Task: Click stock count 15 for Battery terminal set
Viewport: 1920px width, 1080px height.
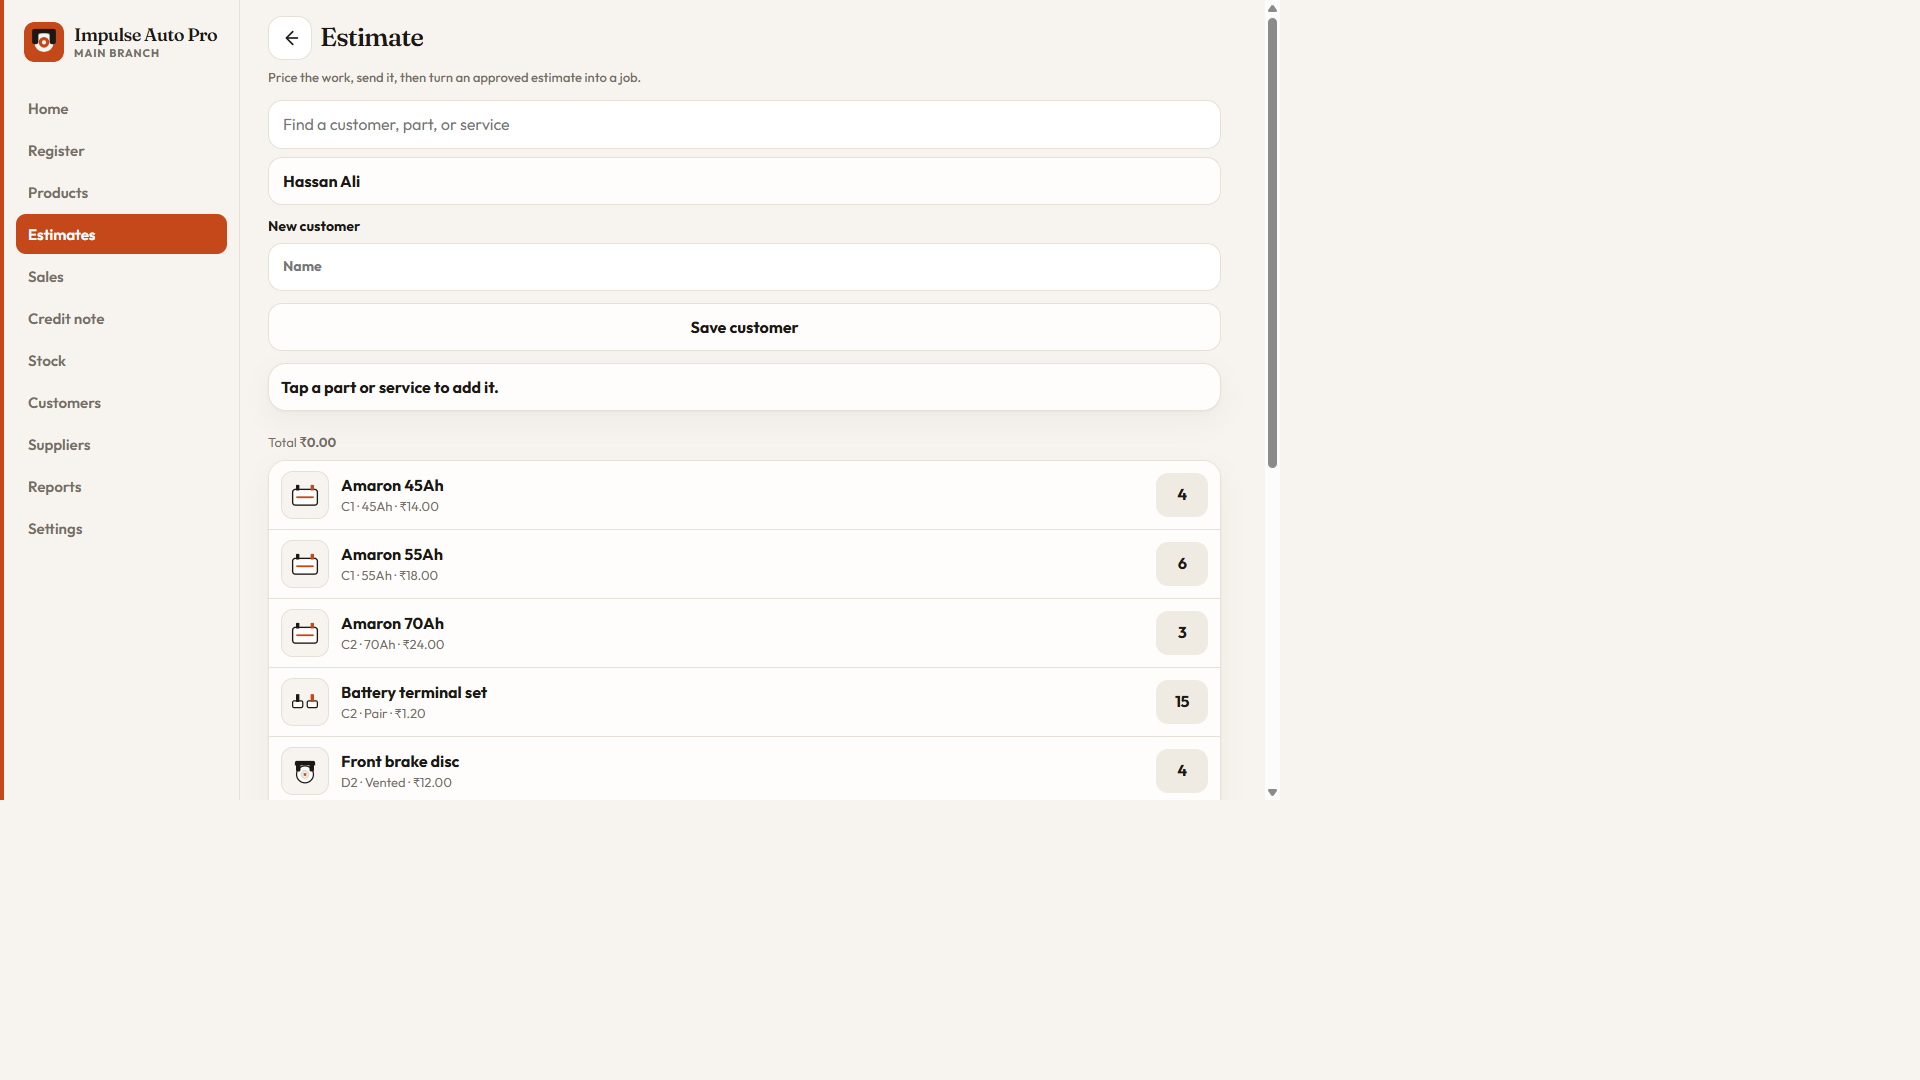Action: point(1182,702)
